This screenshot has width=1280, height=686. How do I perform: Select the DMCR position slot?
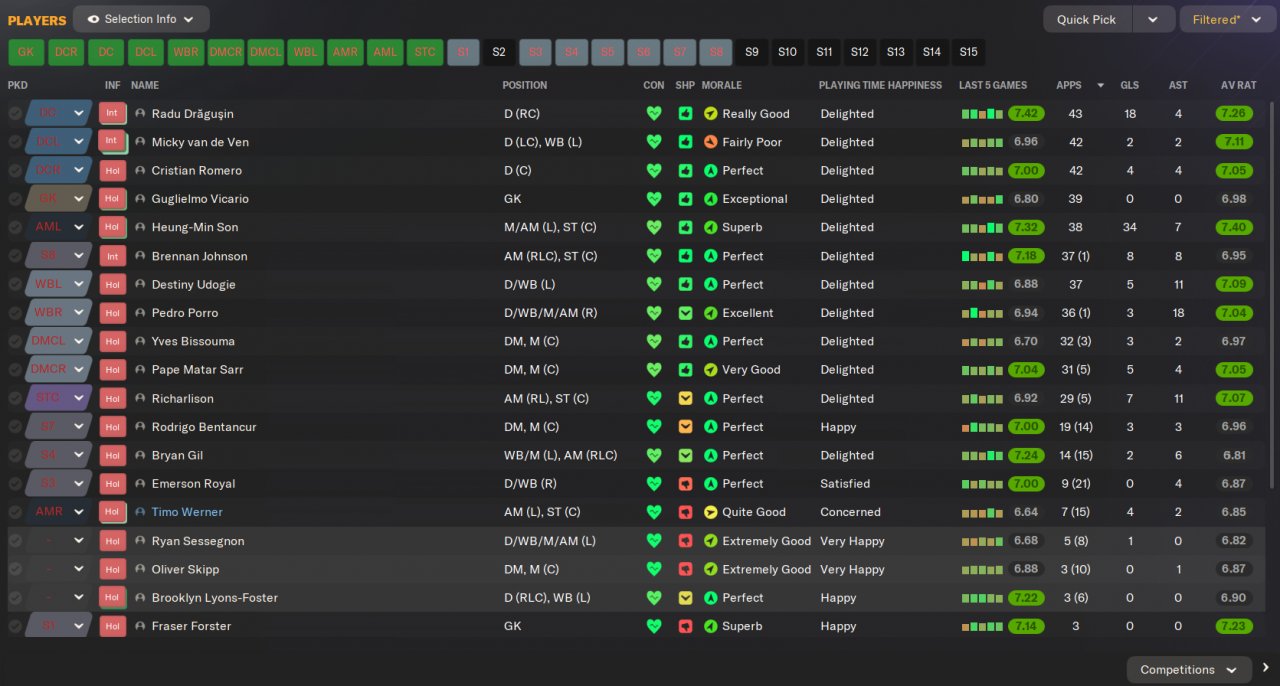coord(226,52)
